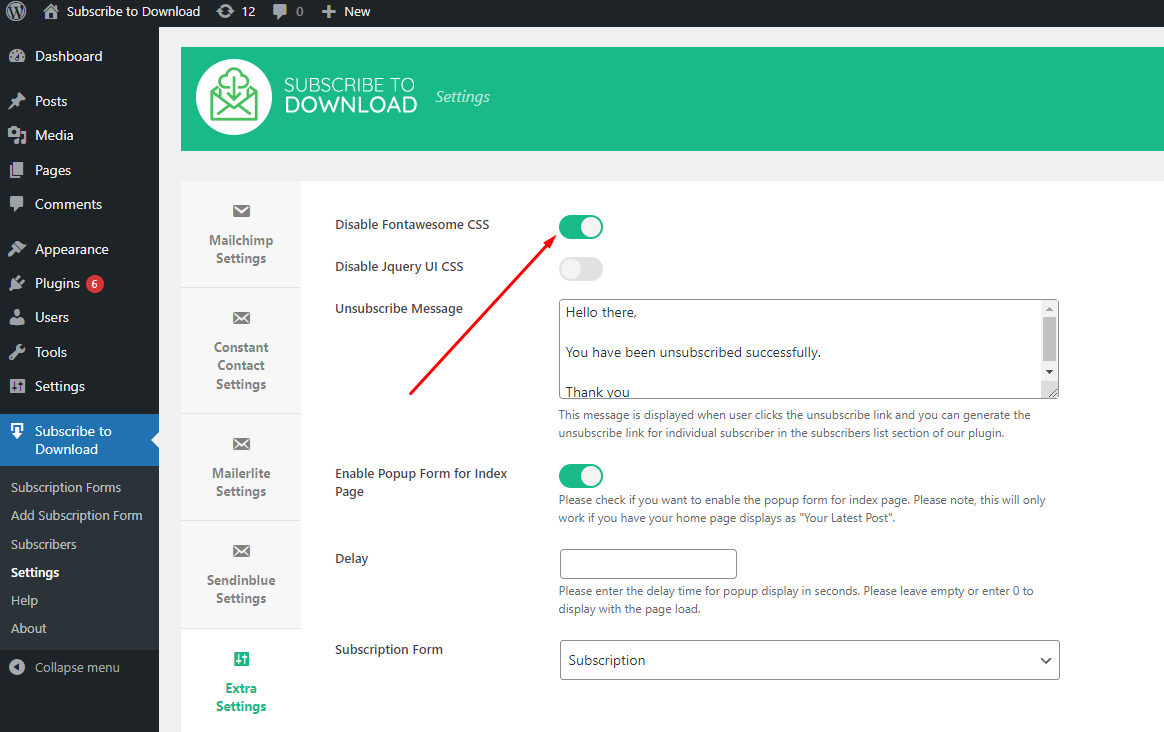Click the Unsubscribe Message scroll up arrow
This screenshot has width=1164, height=732.
[x=1049, y=309]
